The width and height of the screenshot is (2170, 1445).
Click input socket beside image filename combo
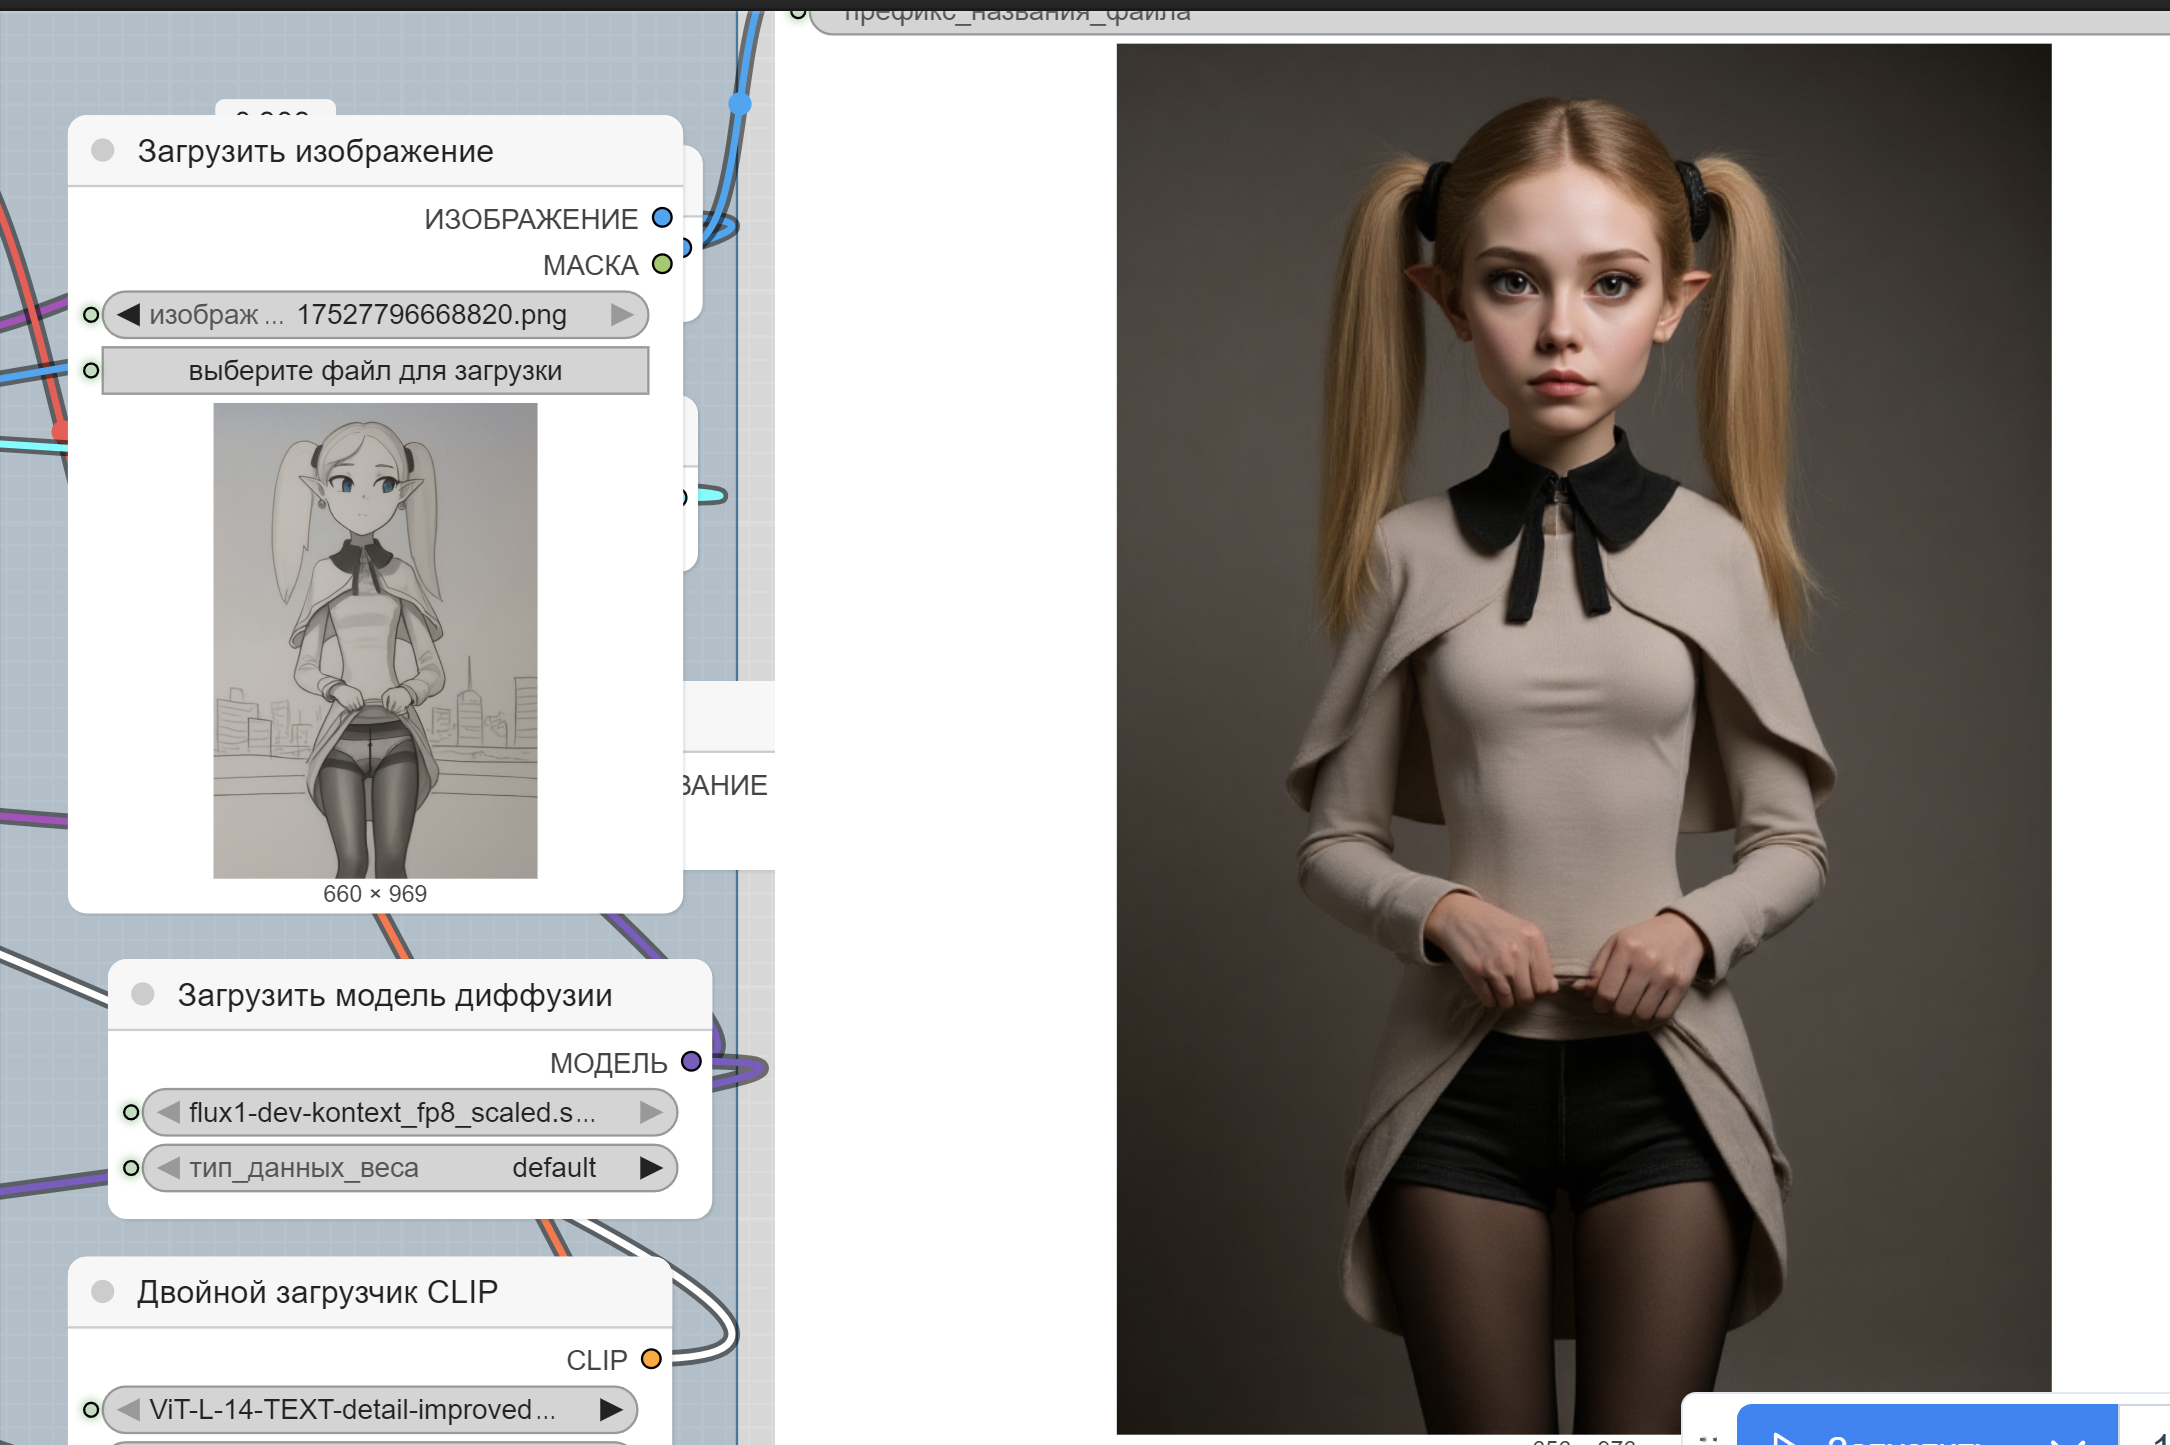(x=91, y=315)
